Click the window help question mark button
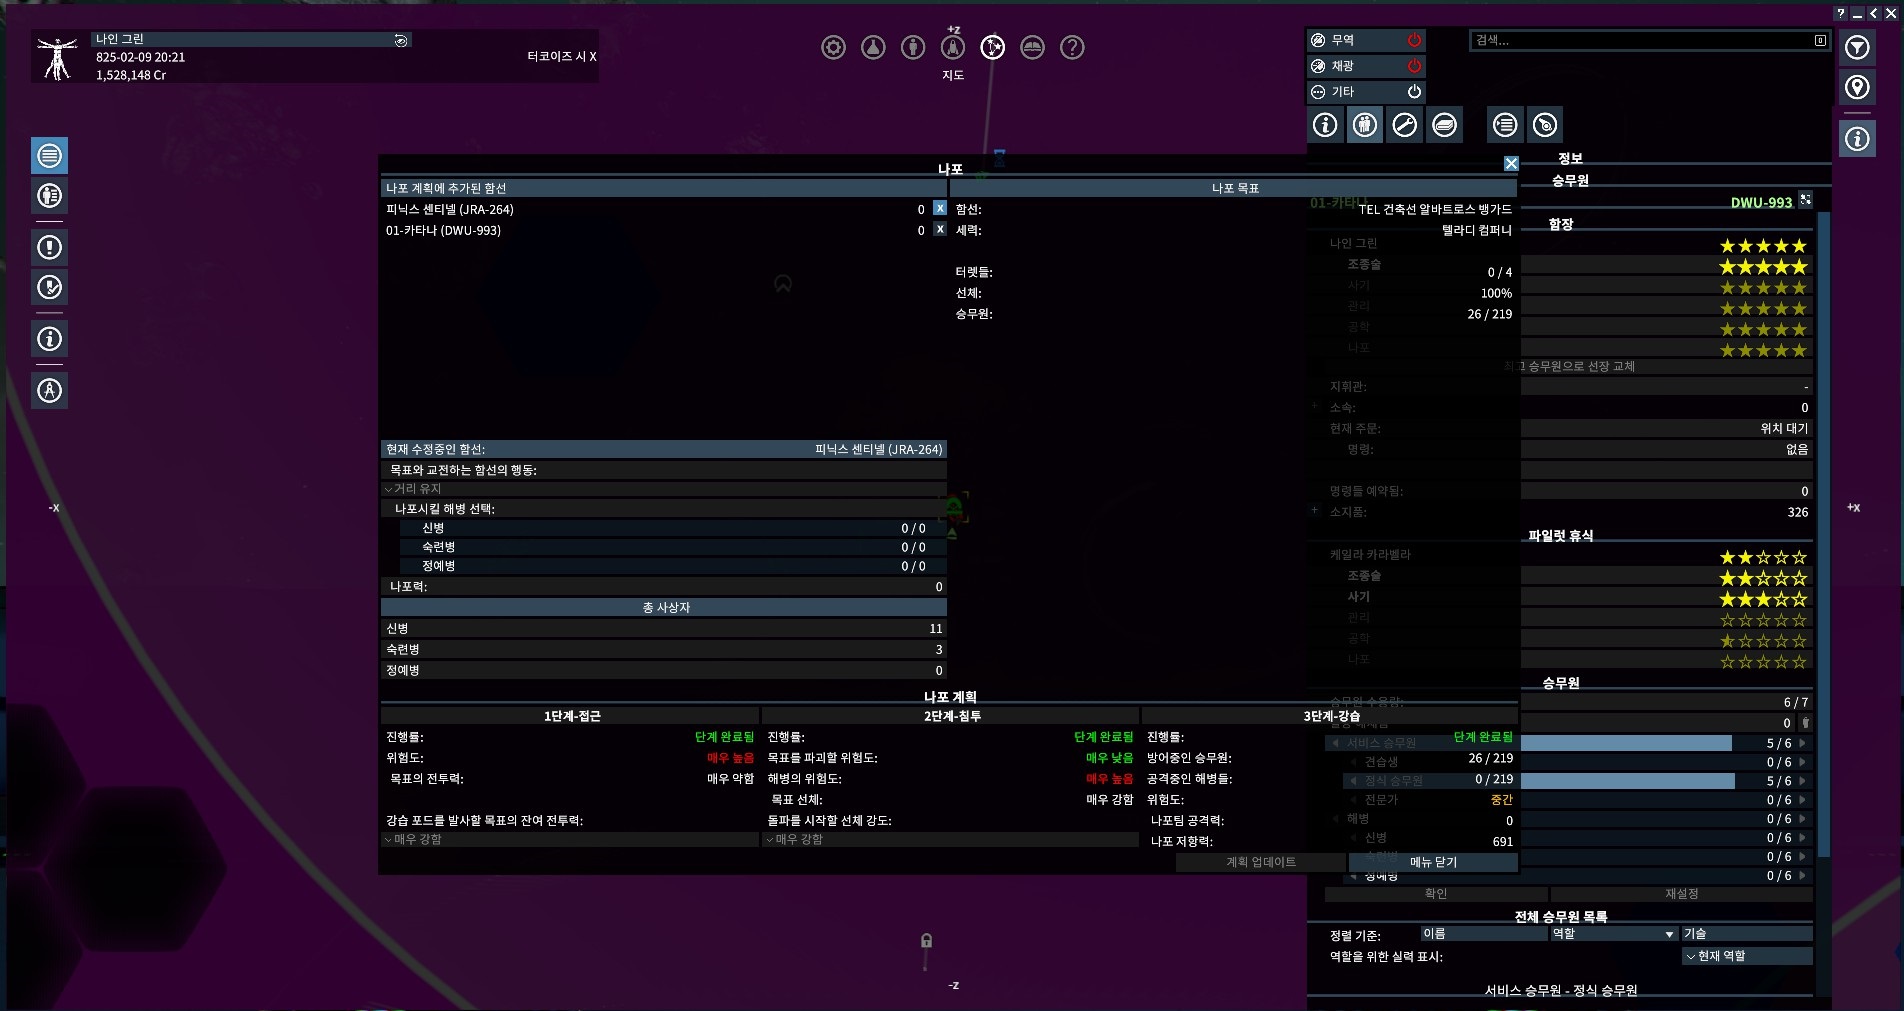The image size is (1904, 1011). coord(1840,13)
